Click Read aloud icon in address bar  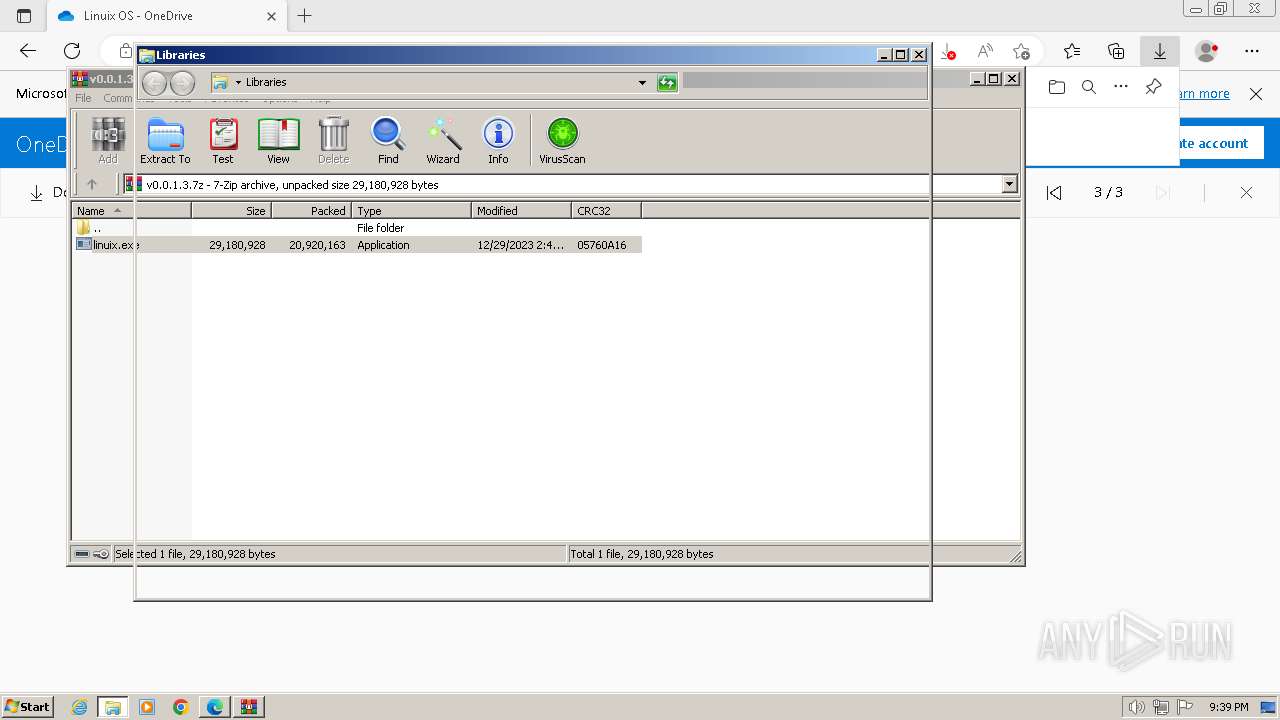click(985, 51)
